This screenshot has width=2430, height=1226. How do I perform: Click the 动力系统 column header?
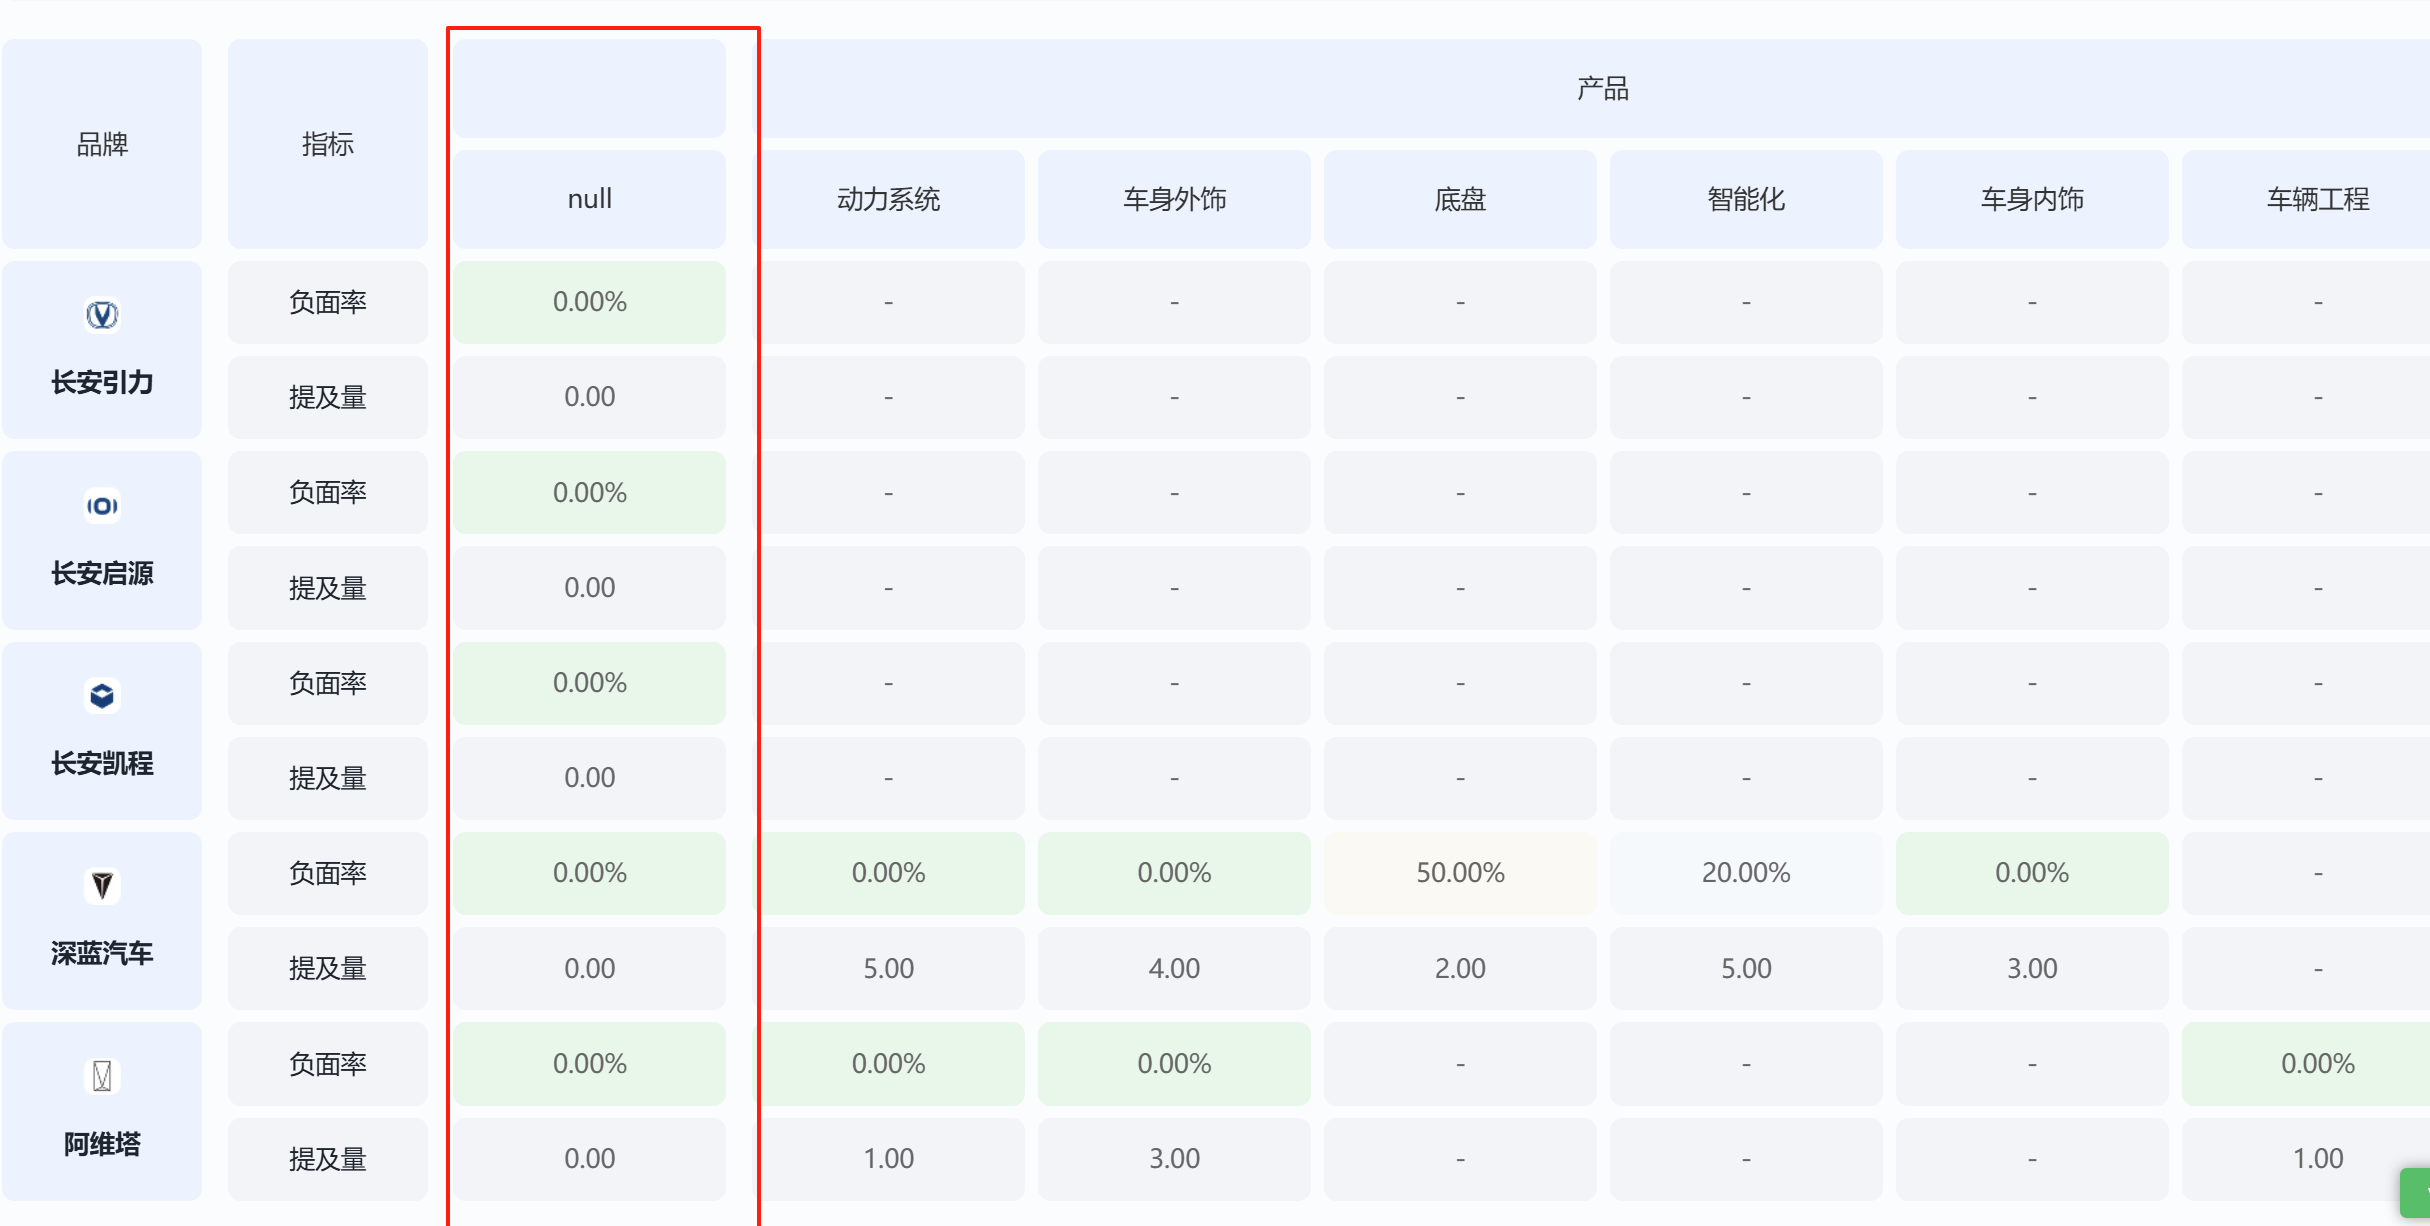888,199
